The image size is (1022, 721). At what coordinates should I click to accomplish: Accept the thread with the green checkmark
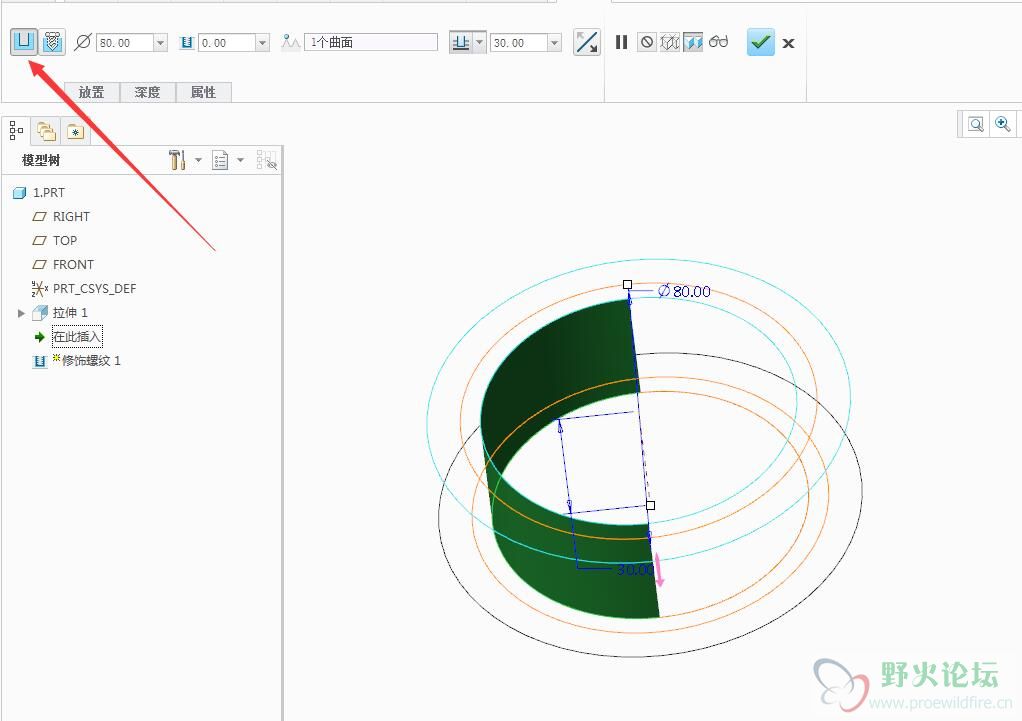[x=761, y=42]
